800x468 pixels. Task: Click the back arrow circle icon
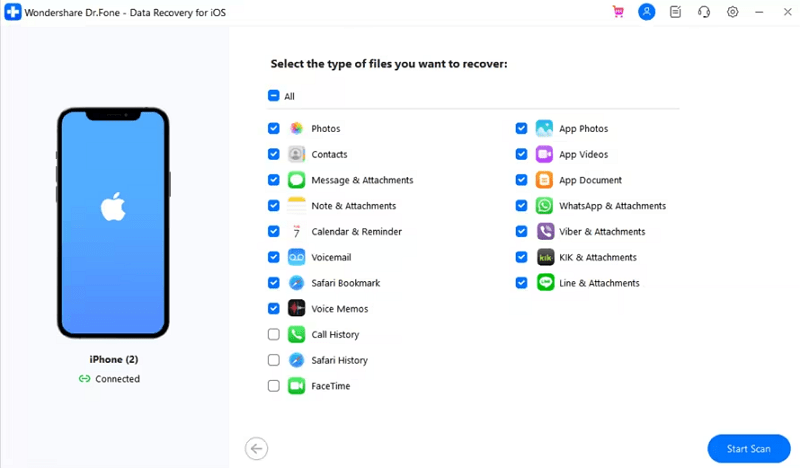click(x=256, y=449)
